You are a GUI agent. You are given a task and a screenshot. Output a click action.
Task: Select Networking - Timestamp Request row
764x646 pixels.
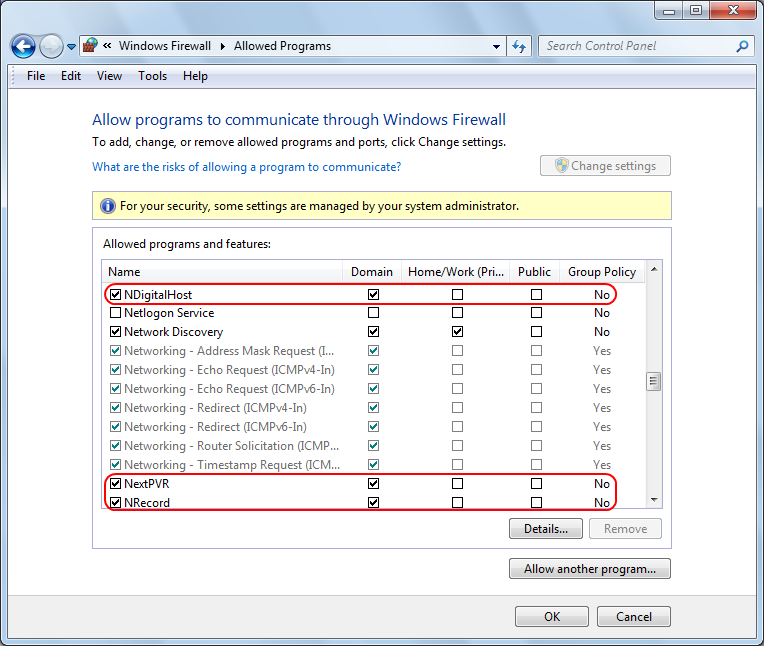click(x=373, y=465)
